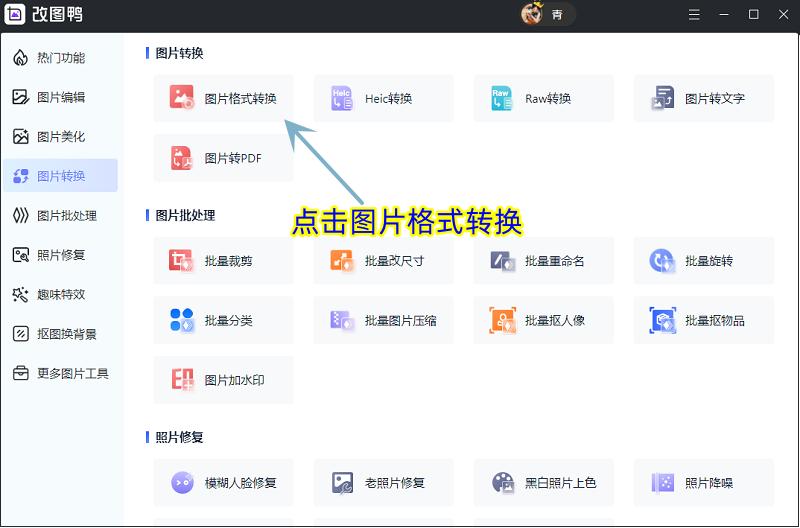Select the 图片编辑 sidebar icon
The image size is (800, 528).
(x=20, y=97)
